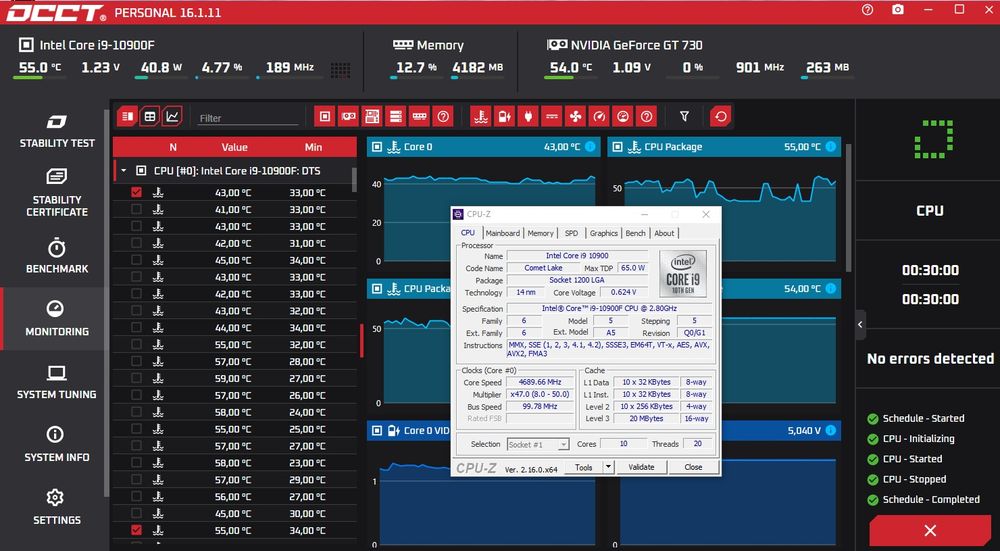The height and width of the screenshot is (551, 1000).
Task: Check the 42,00 °C / 31,00 °C row checkbox
Action: [x=136, y=243]
